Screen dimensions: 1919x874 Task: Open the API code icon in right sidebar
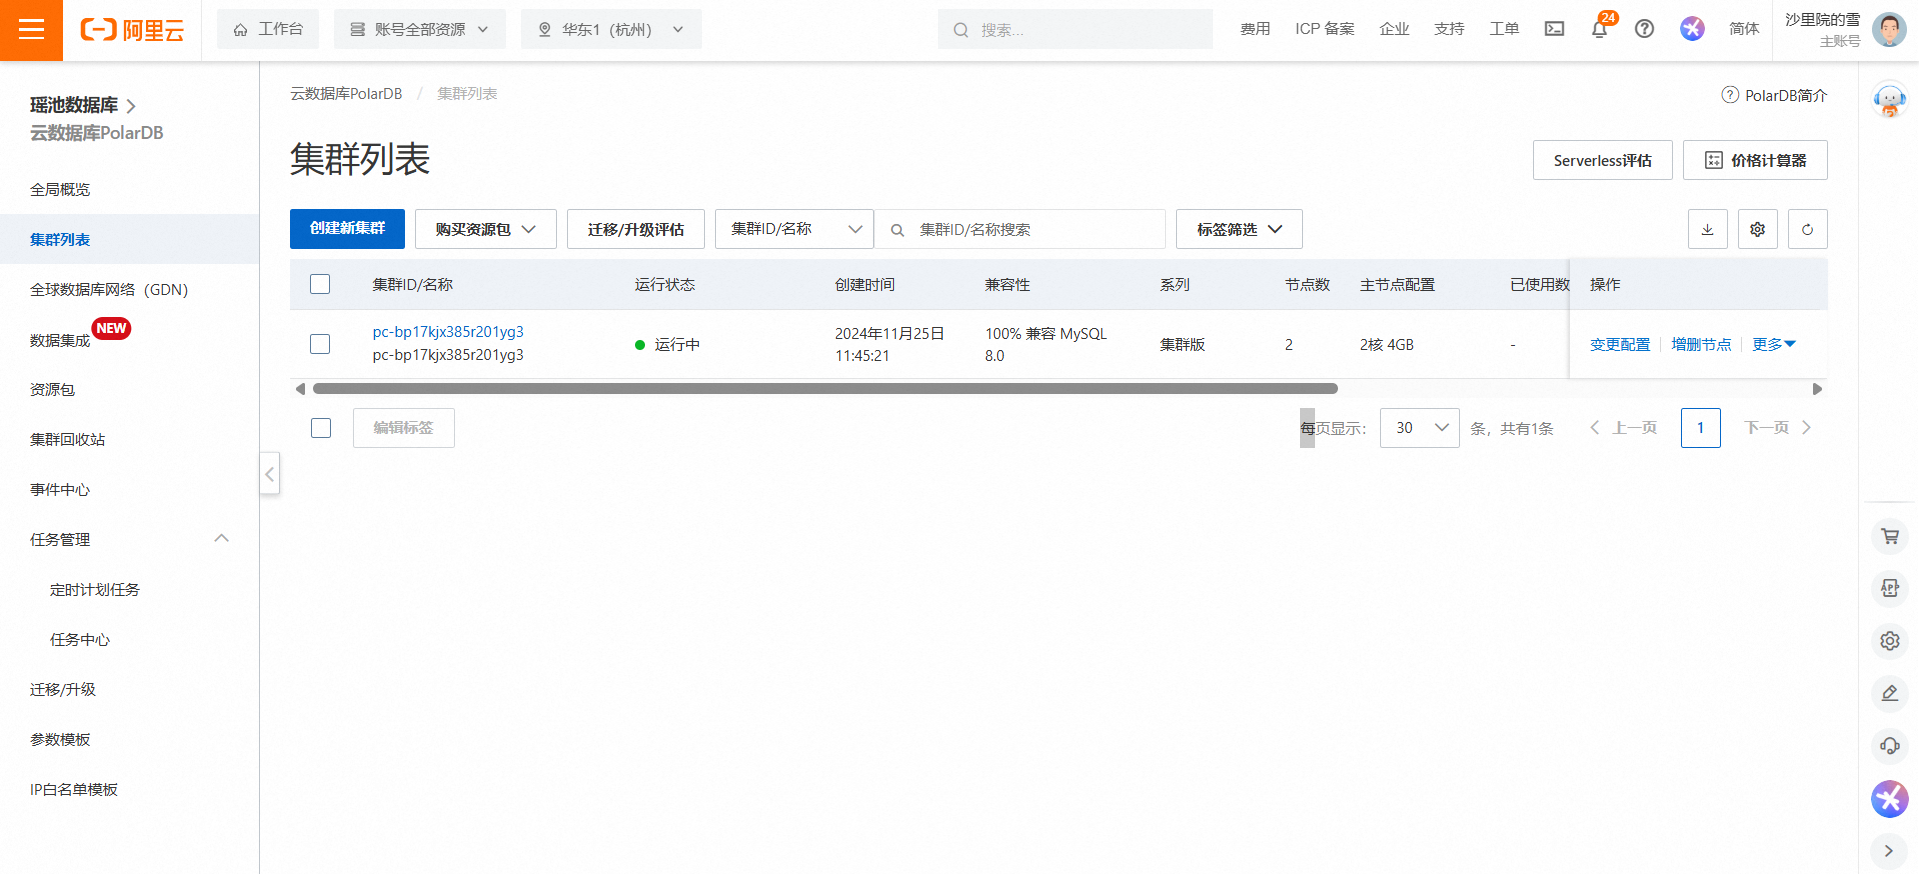pos(1889,588)
